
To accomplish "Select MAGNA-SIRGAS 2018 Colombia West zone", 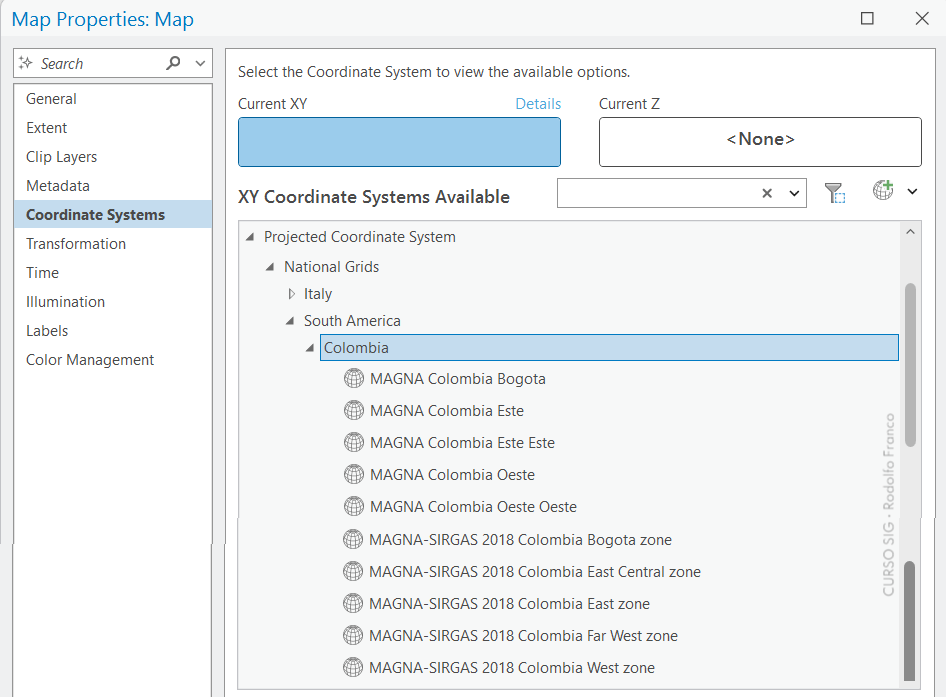I will point(511,668).
